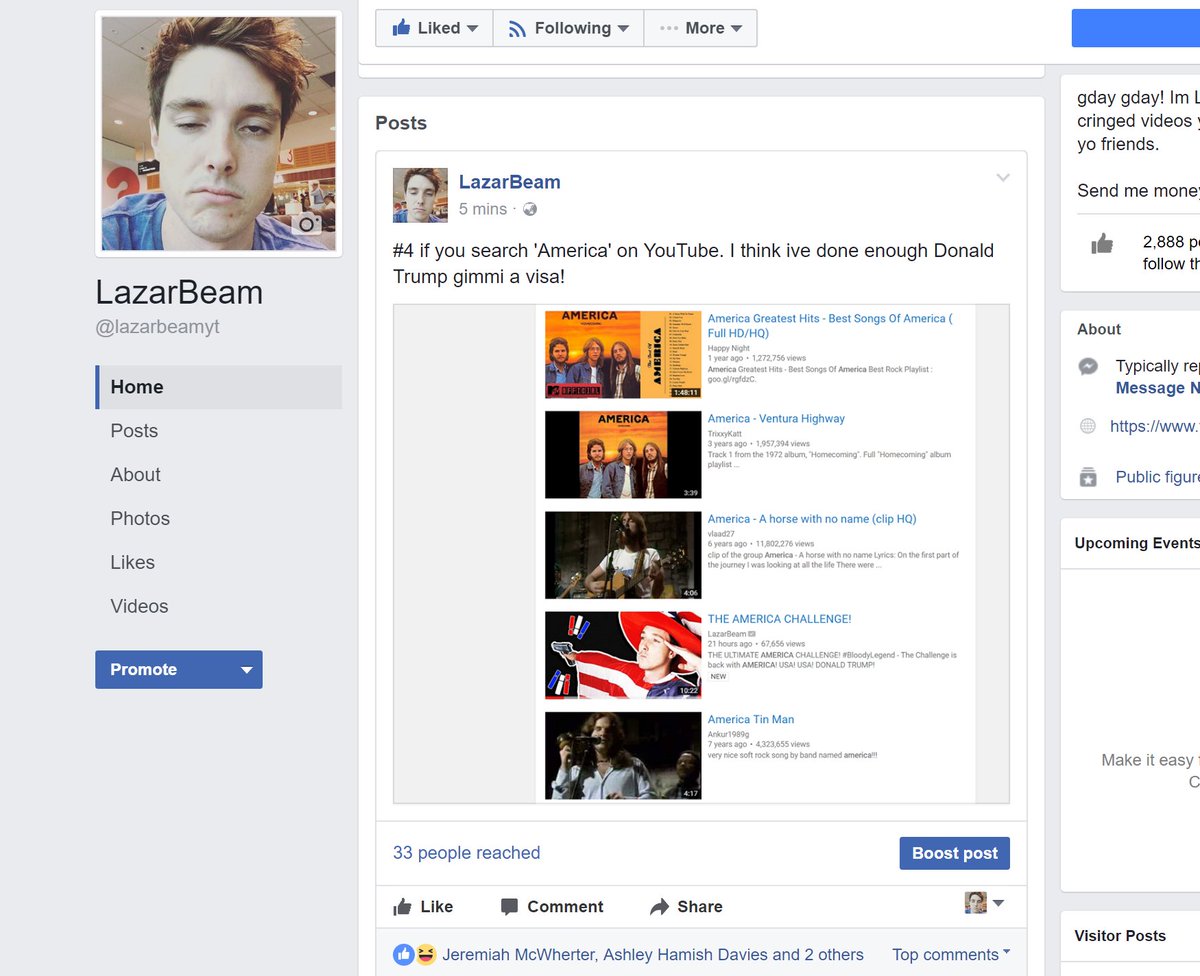Select Likes in the sidebar

click(132, 563)
